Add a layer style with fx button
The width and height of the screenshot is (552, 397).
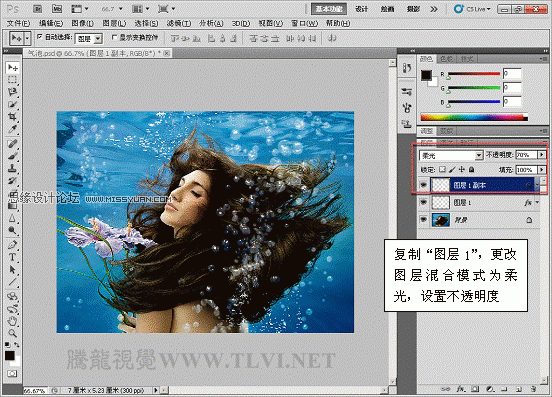coord(460,389)
